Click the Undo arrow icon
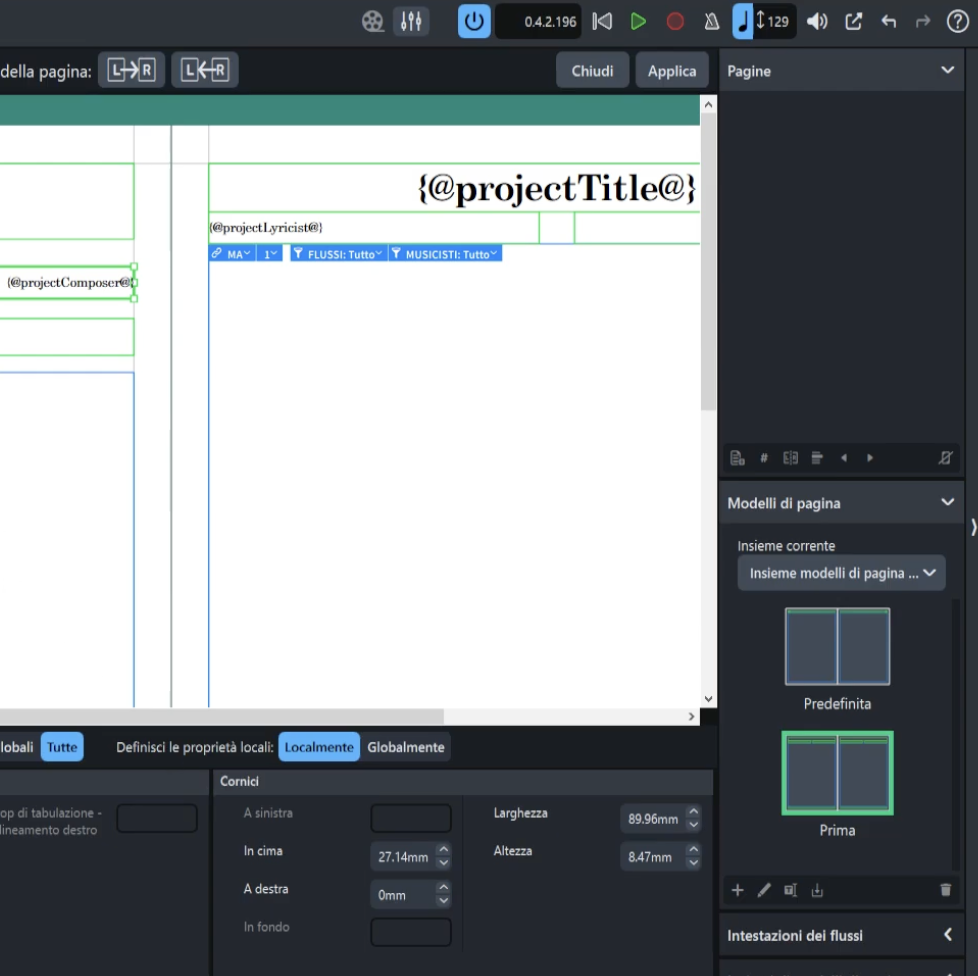This screenshot has height=976, width=978. pos(888,21)
